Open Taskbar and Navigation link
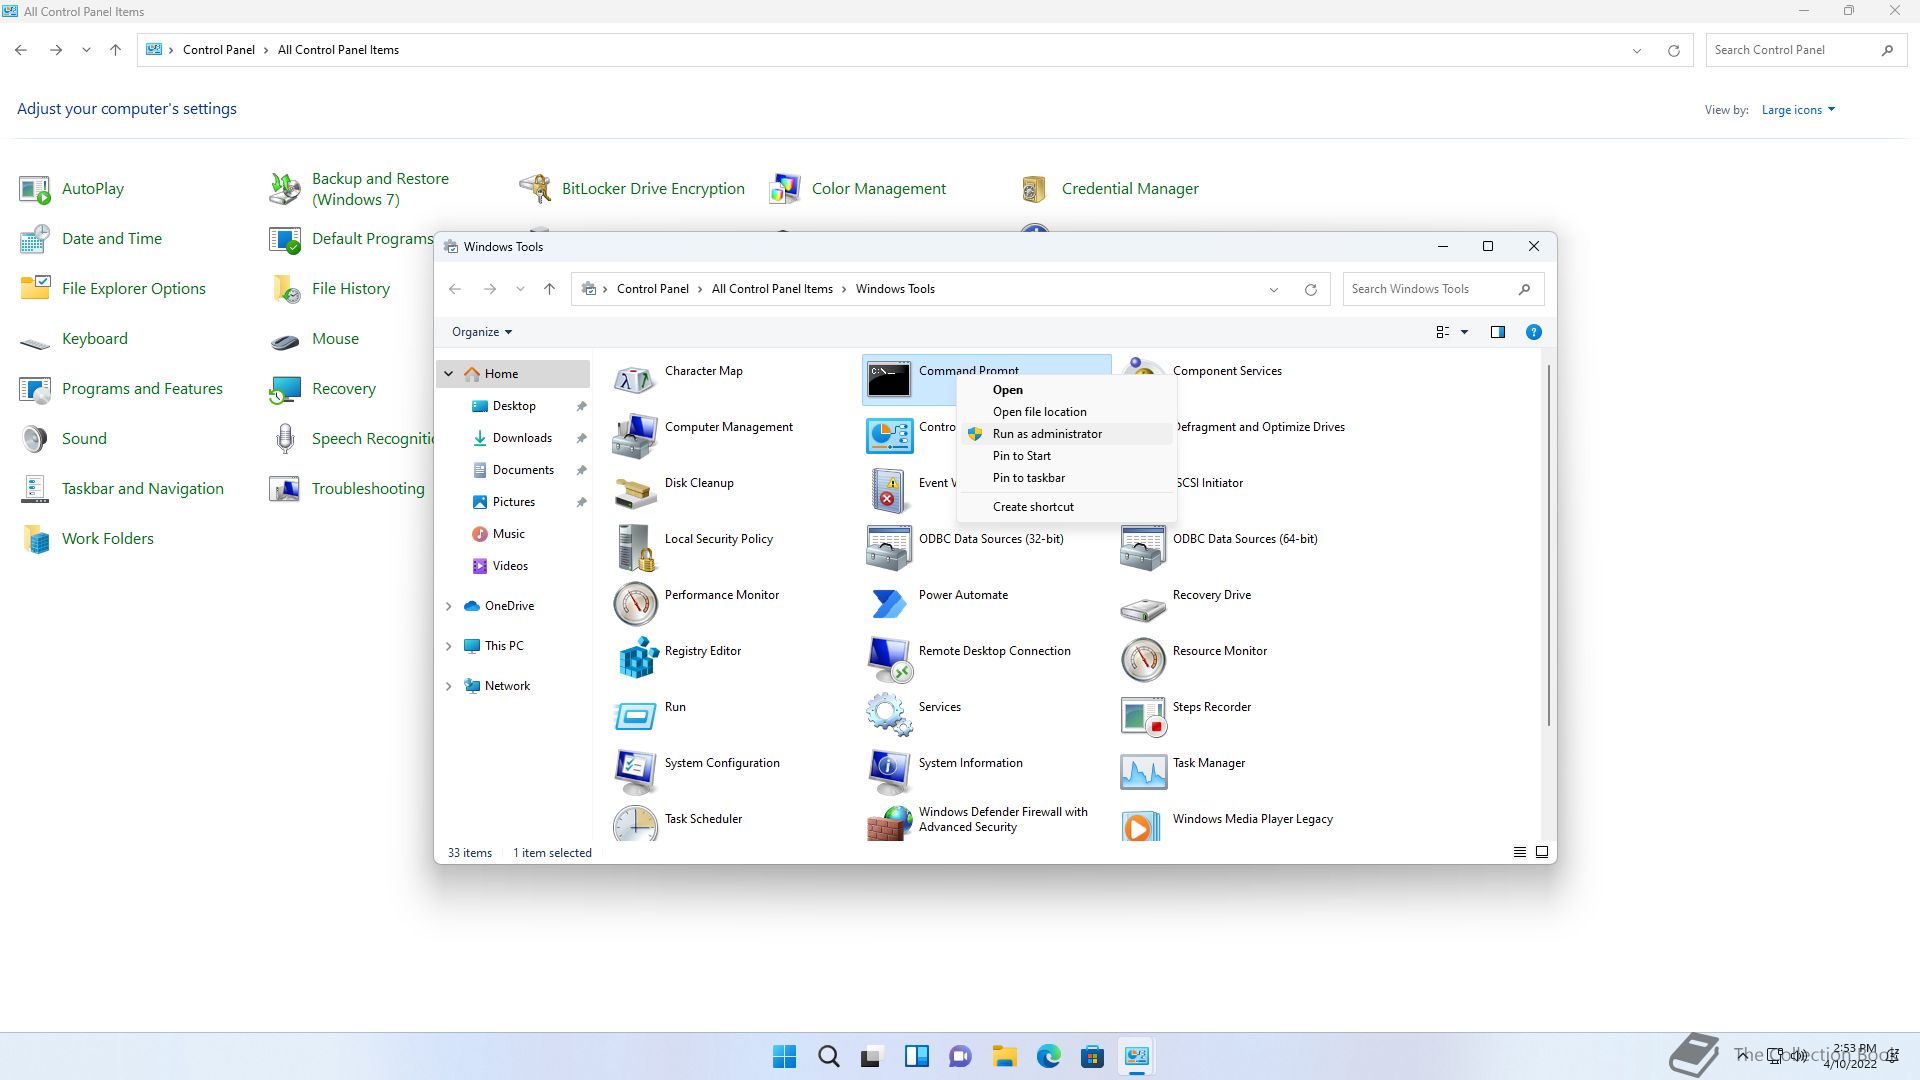Screen dimensions: 1920x1080 click(143, 488)
